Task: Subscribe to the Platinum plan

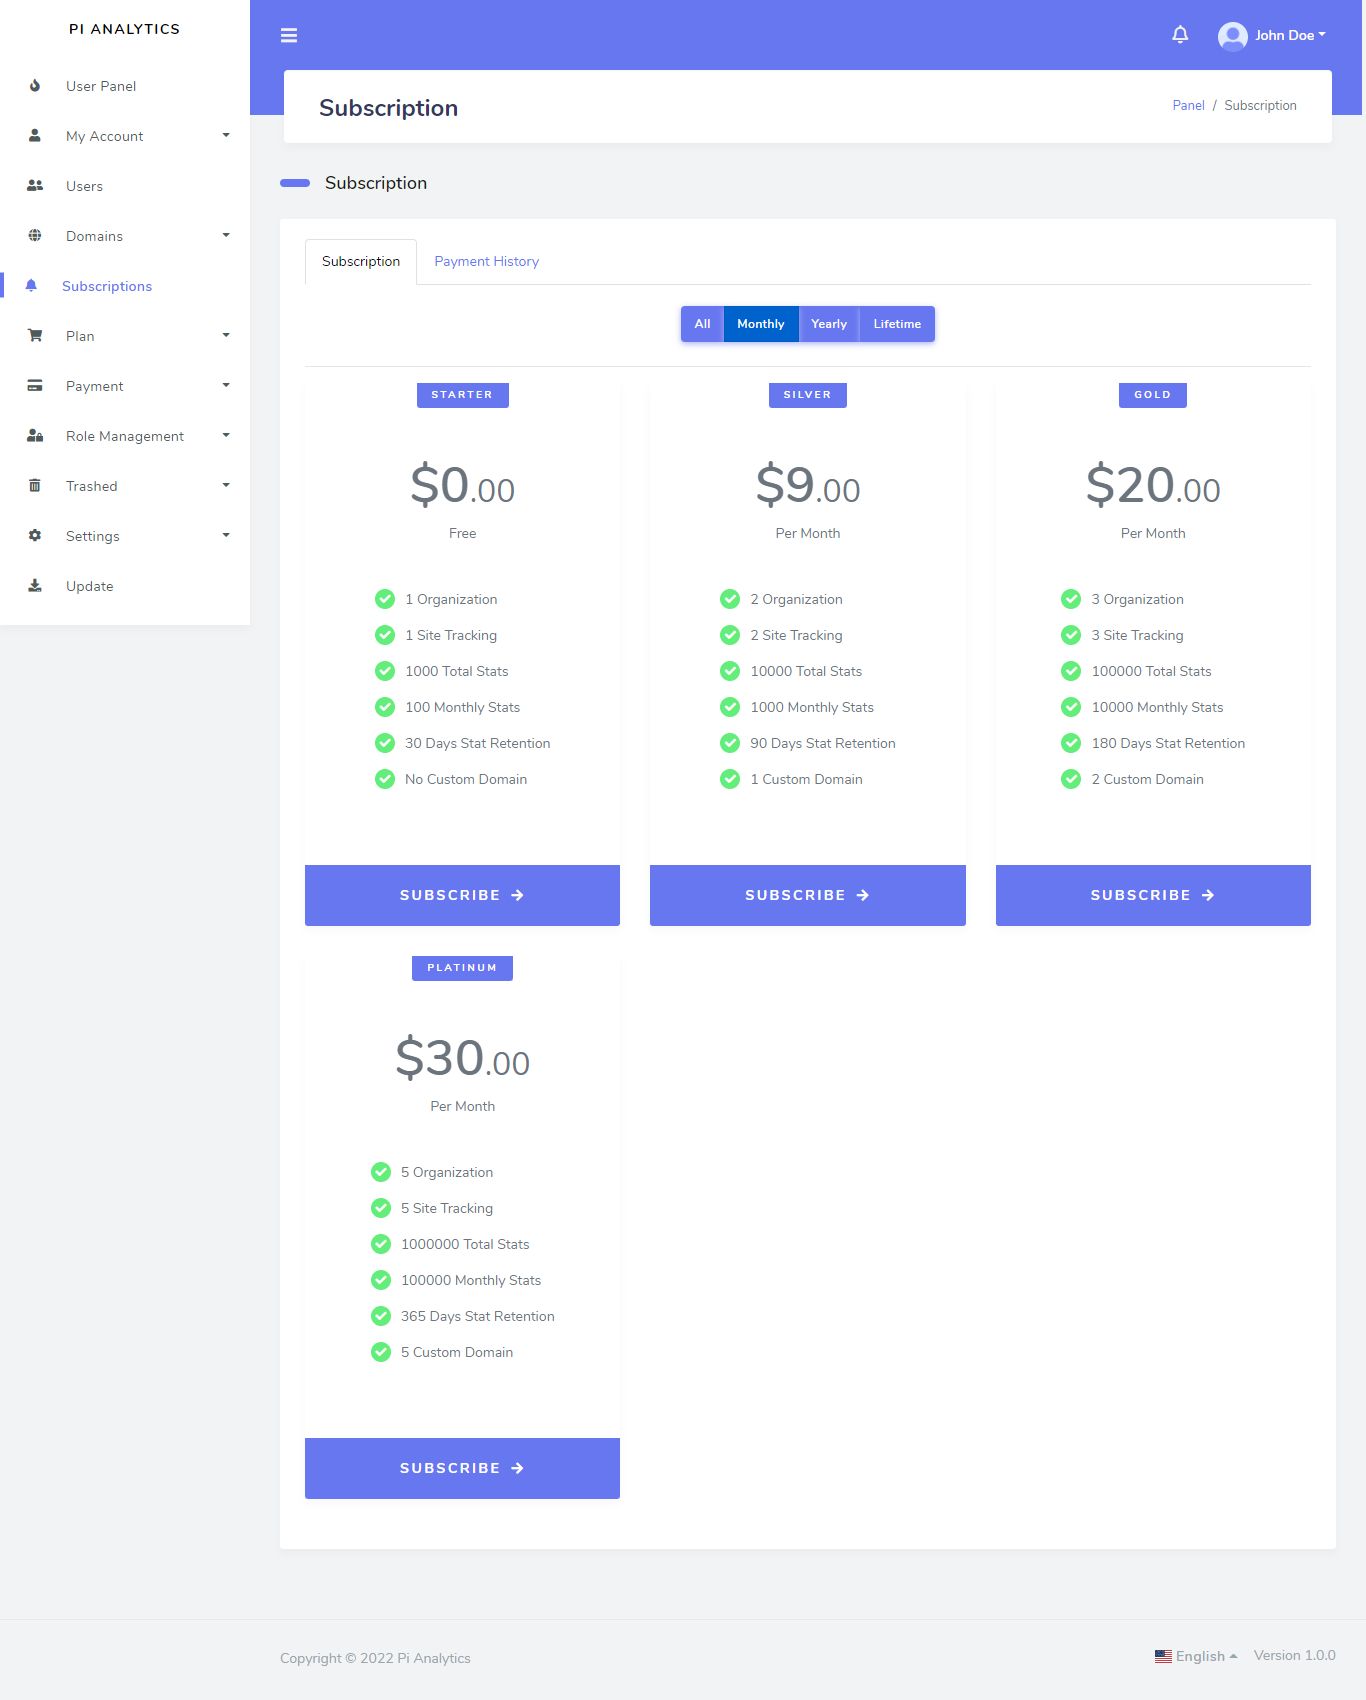Action: (x=462, y=1468)
